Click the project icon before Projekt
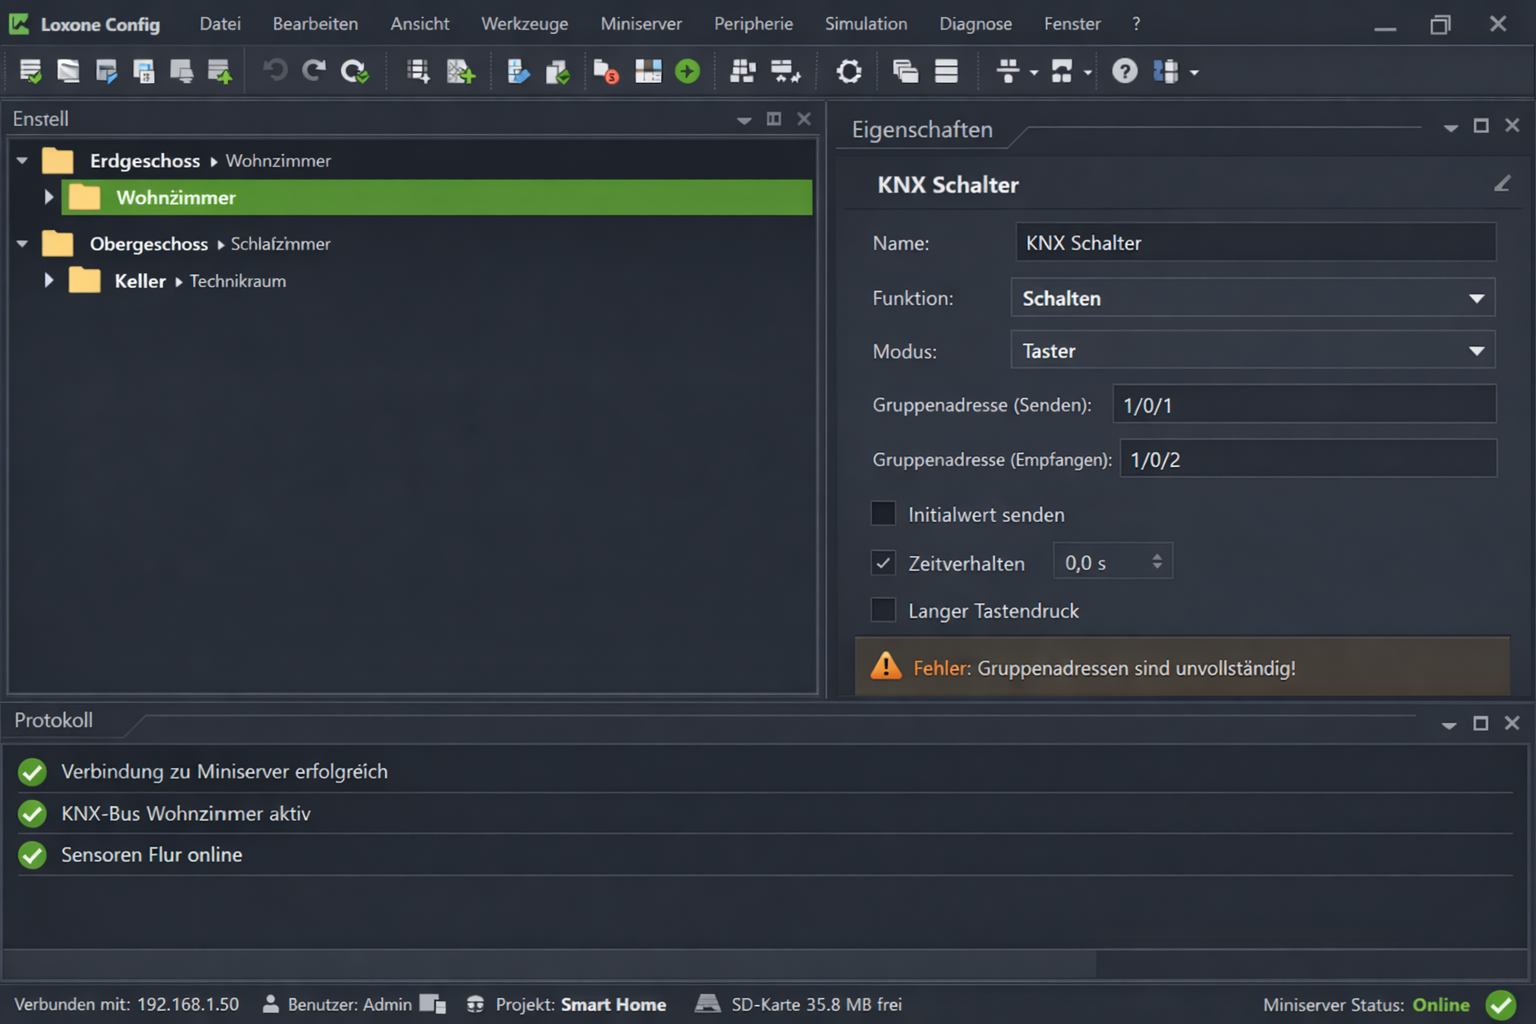1536x1024 pixels. [476, 1004]
